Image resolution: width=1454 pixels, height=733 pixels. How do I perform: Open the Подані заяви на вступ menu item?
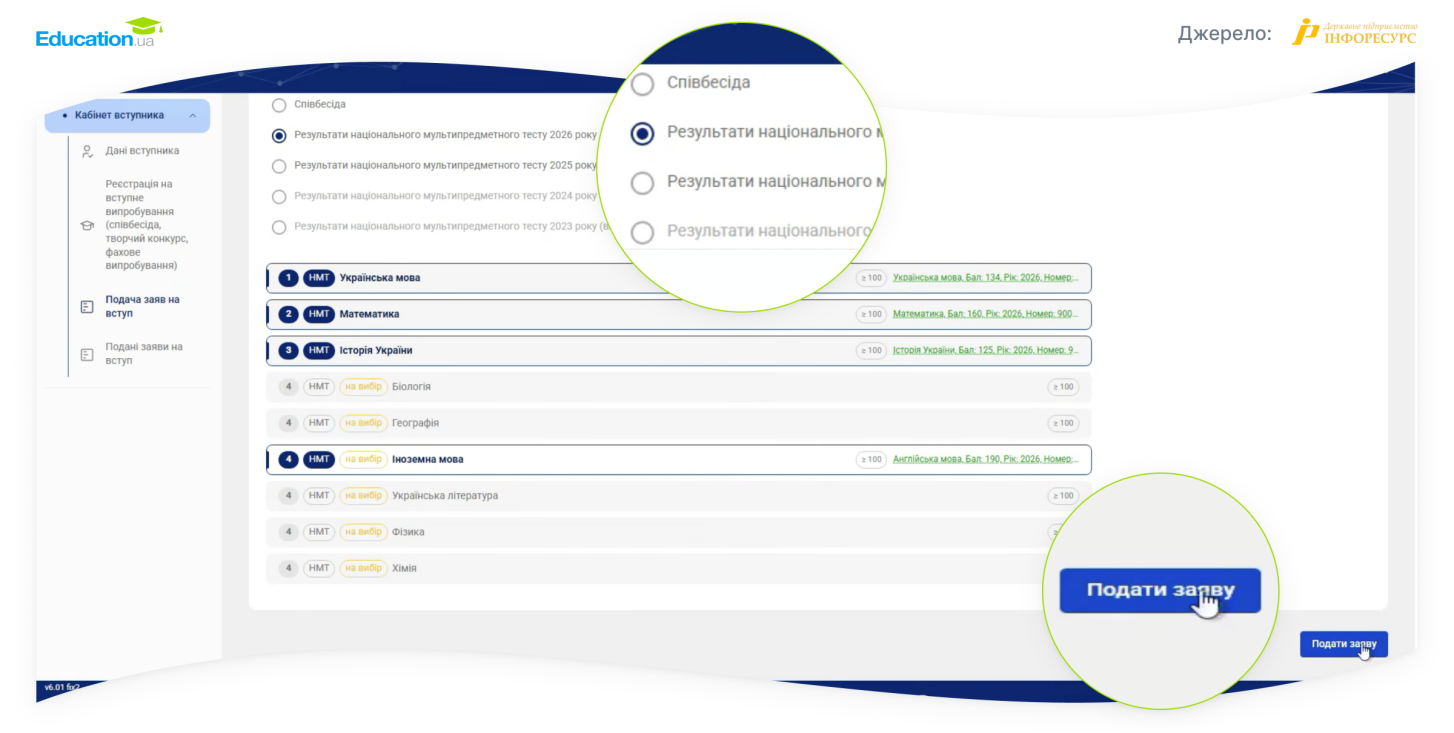pyautogui.click(x=144, y=353)
